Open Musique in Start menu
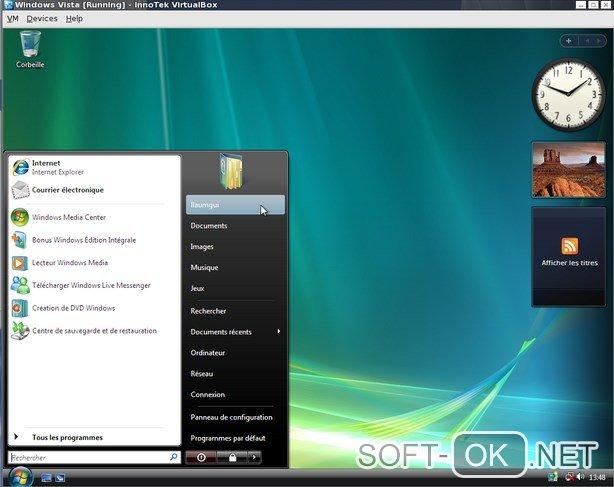The height and width of the screenshot is (487, 614). [204, 267]
